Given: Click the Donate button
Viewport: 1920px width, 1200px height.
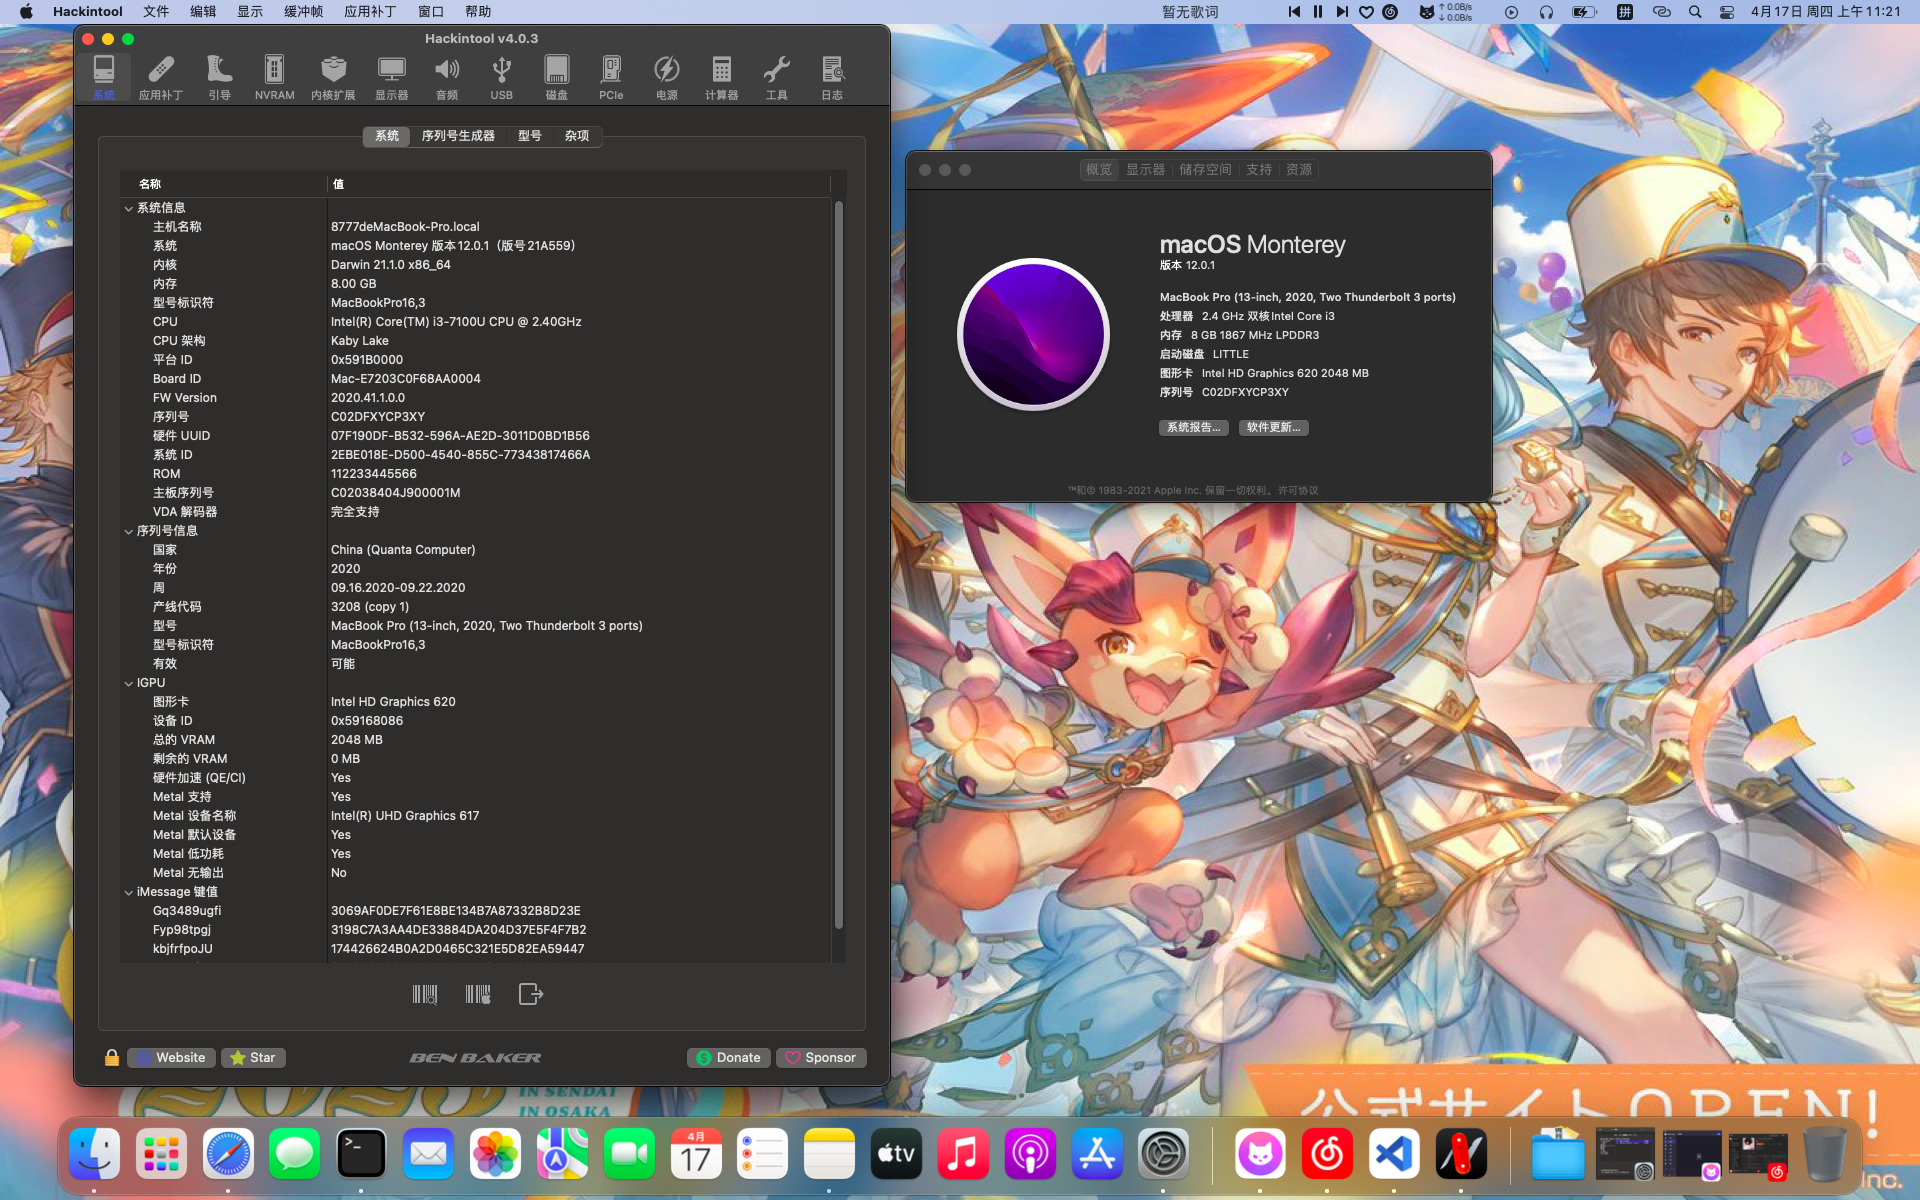Looking at the screenshot, I should [x=728, y=1058].
